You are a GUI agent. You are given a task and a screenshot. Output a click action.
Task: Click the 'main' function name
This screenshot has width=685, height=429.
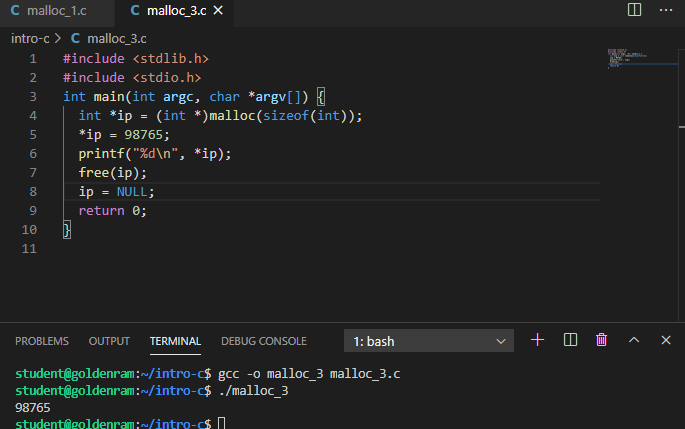(x=109, y=97)
